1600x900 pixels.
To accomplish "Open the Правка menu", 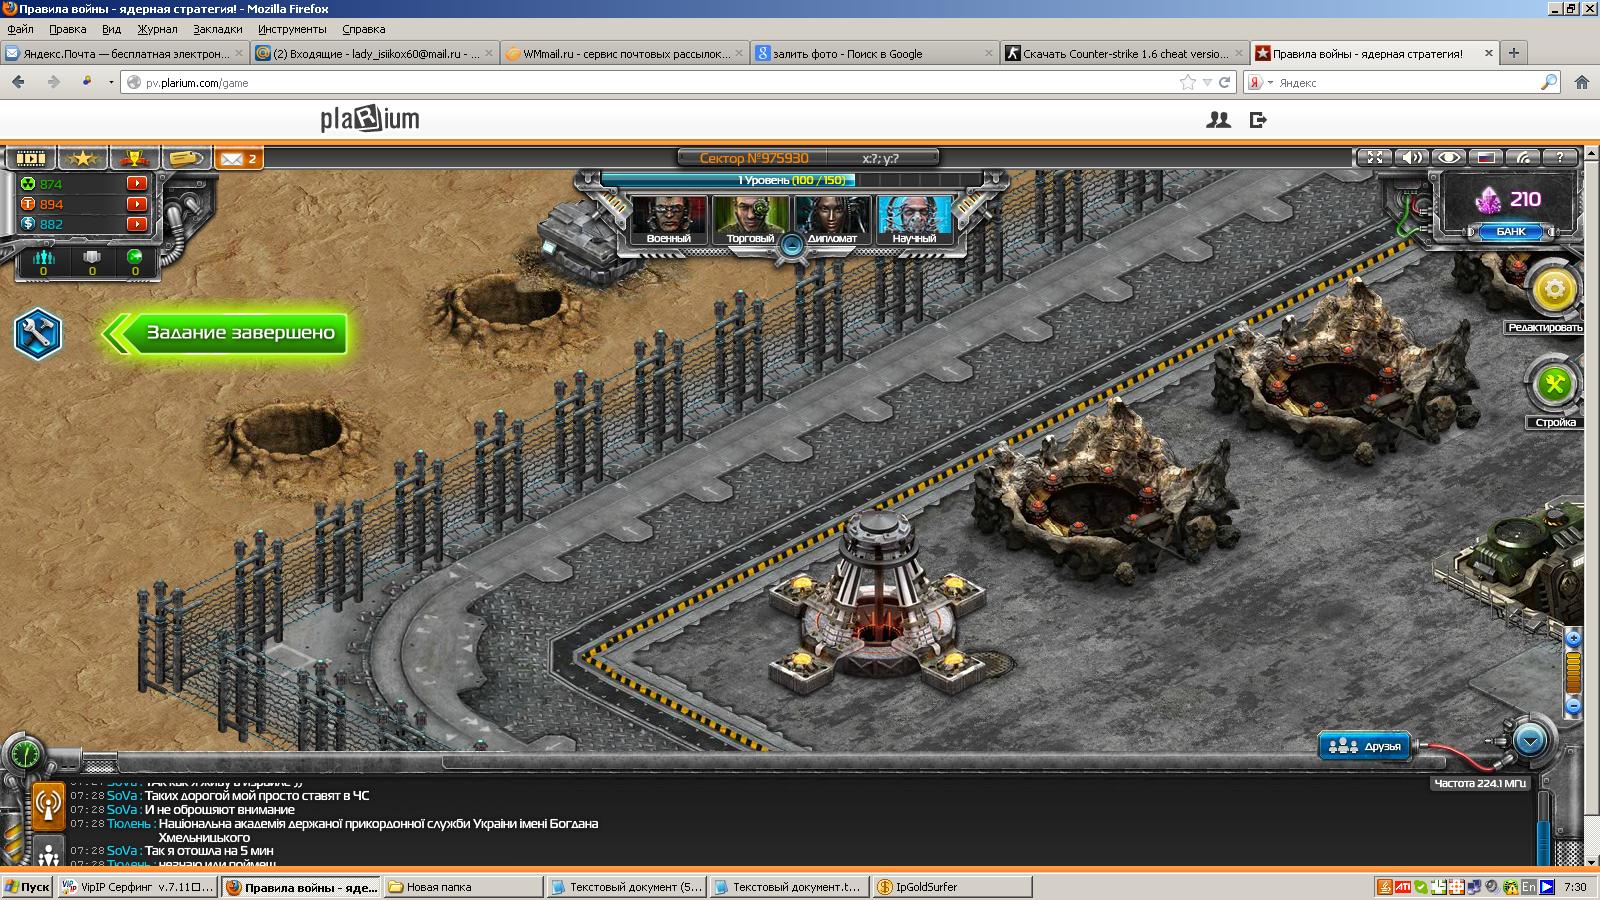I will click(67, 29).
